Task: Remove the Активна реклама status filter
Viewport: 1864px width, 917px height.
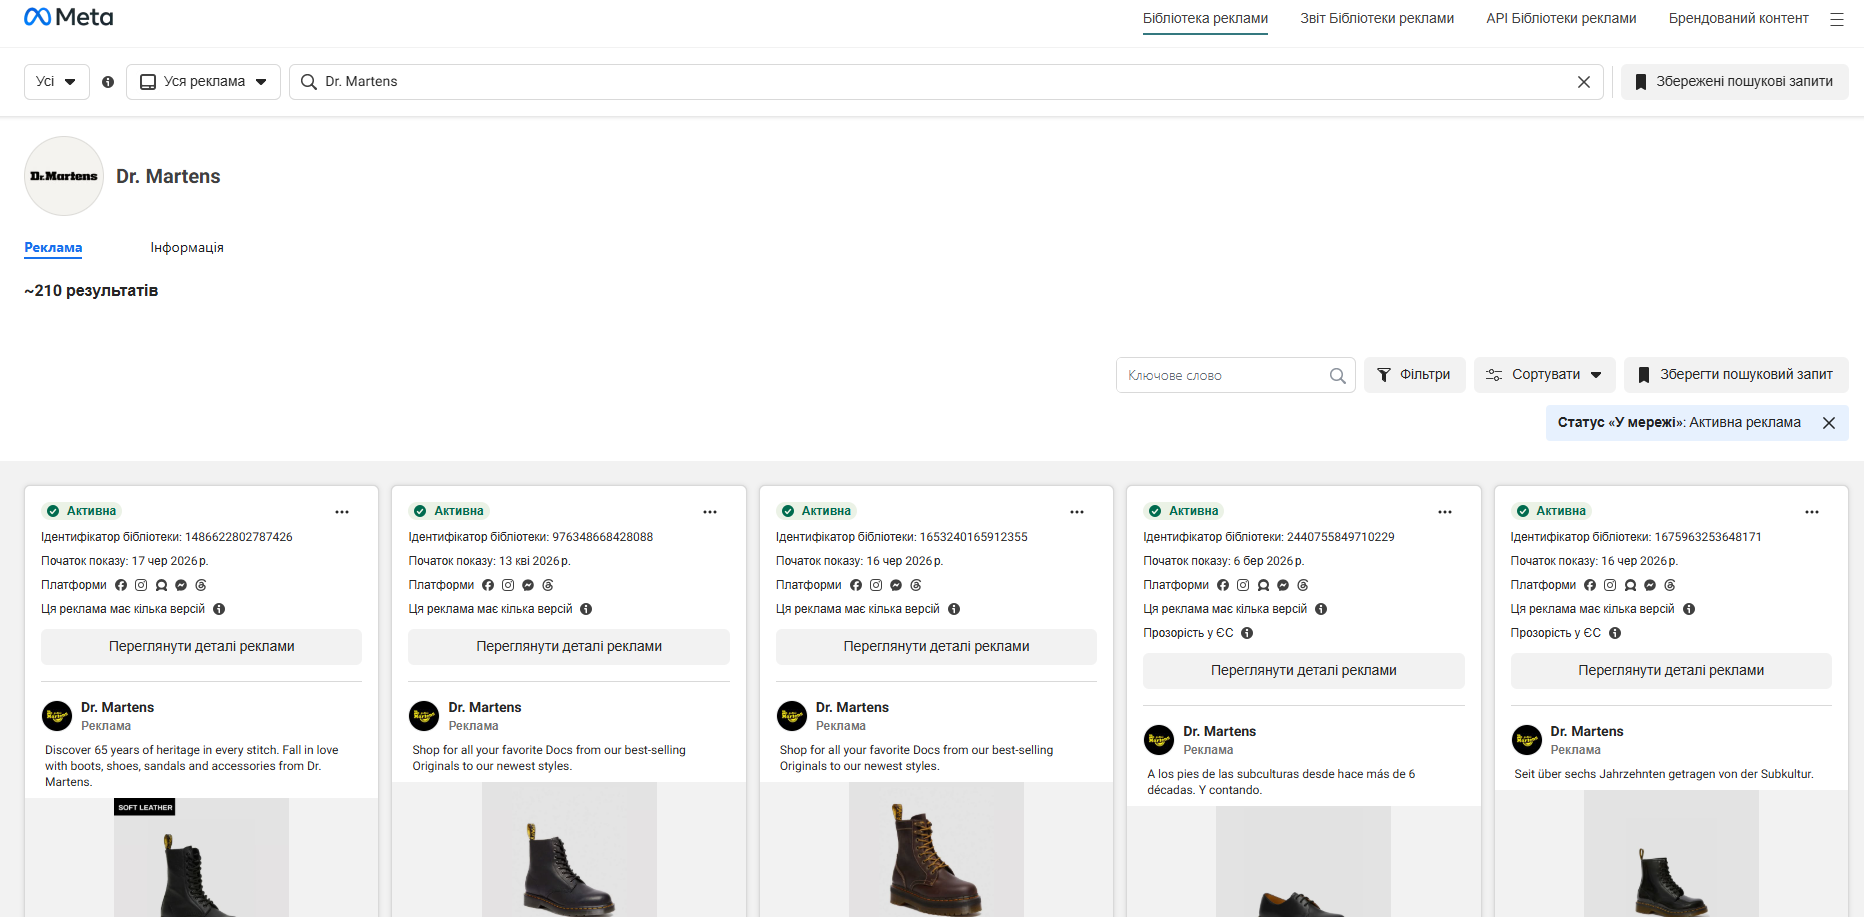Action: pyautogui.click(x=1829, y=423)
